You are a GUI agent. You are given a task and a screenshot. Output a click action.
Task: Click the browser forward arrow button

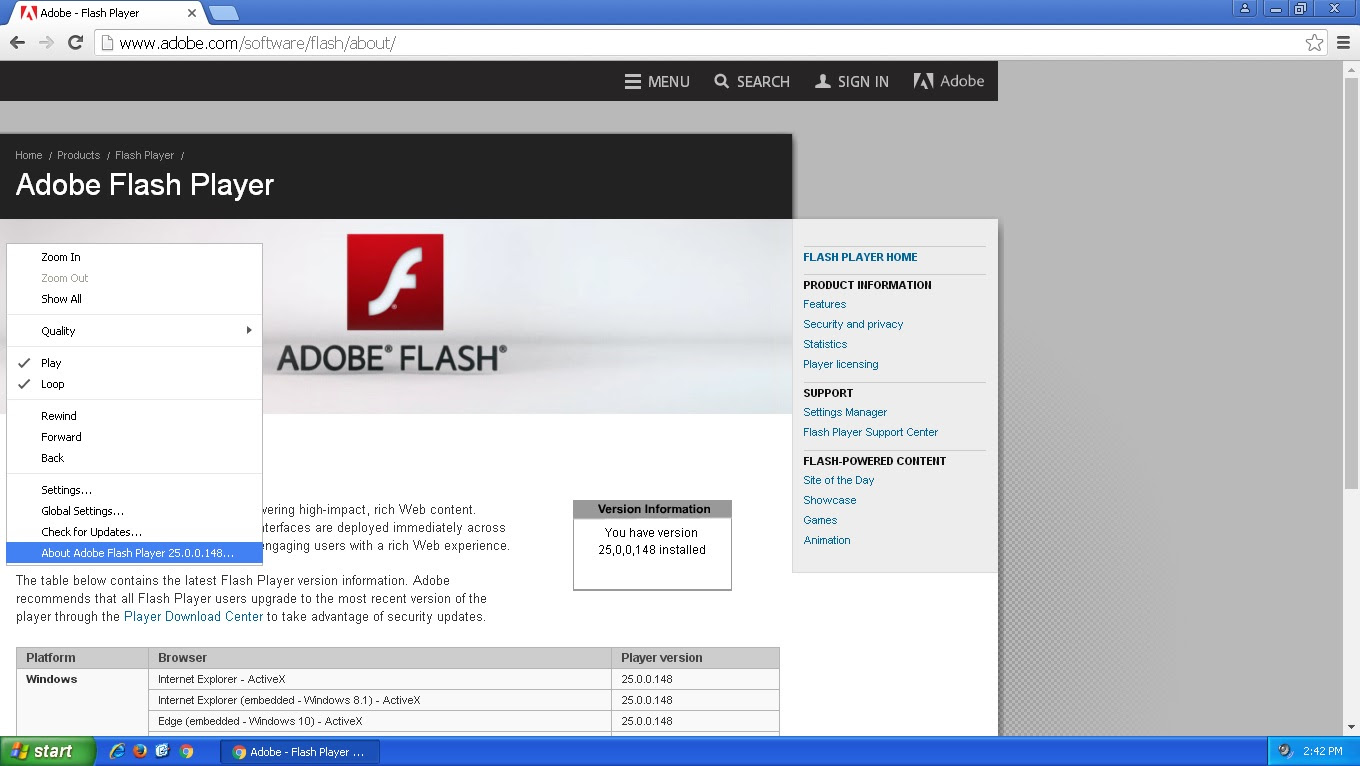click(x=46, y=43)
